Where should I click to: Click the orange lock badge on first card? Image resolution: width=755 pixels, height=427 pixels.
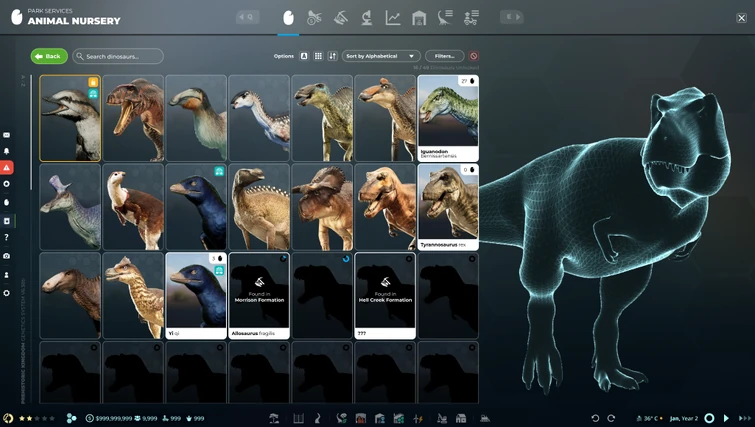click(93, 82)
